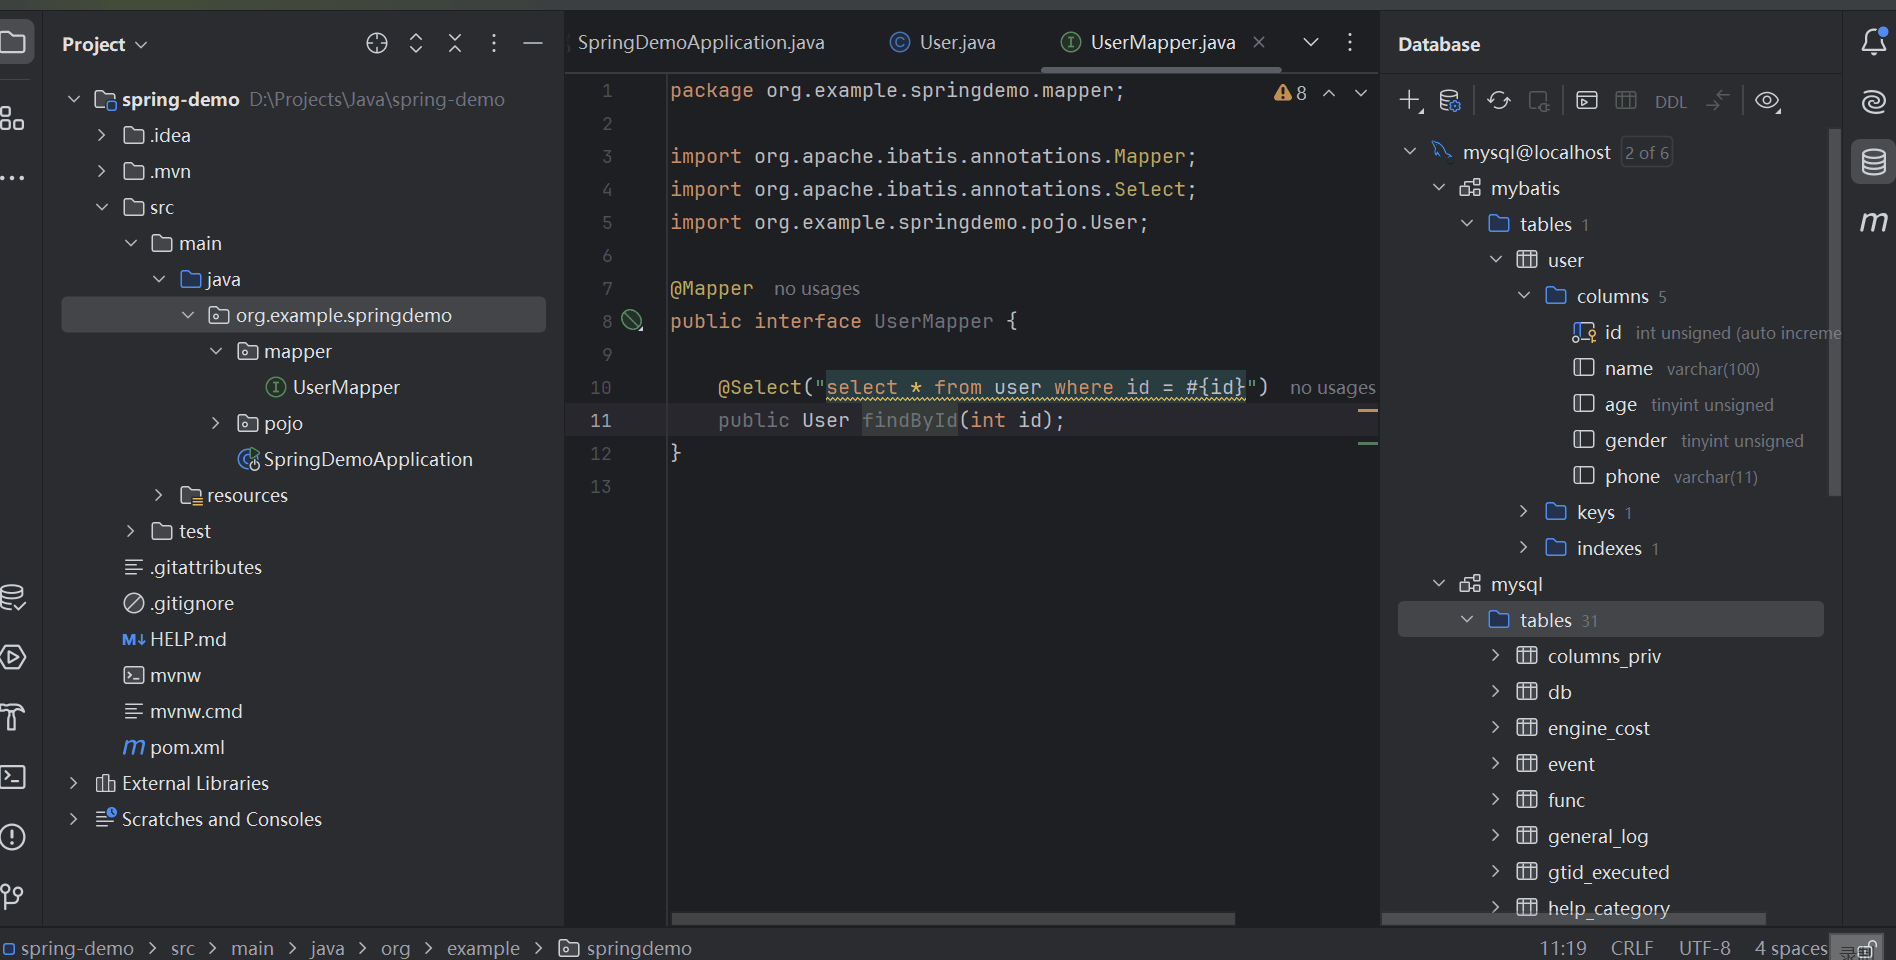Click the Database panel vertical scrollbar
The width and height of the screenshot is (1896, 960).
(1834, 312)
